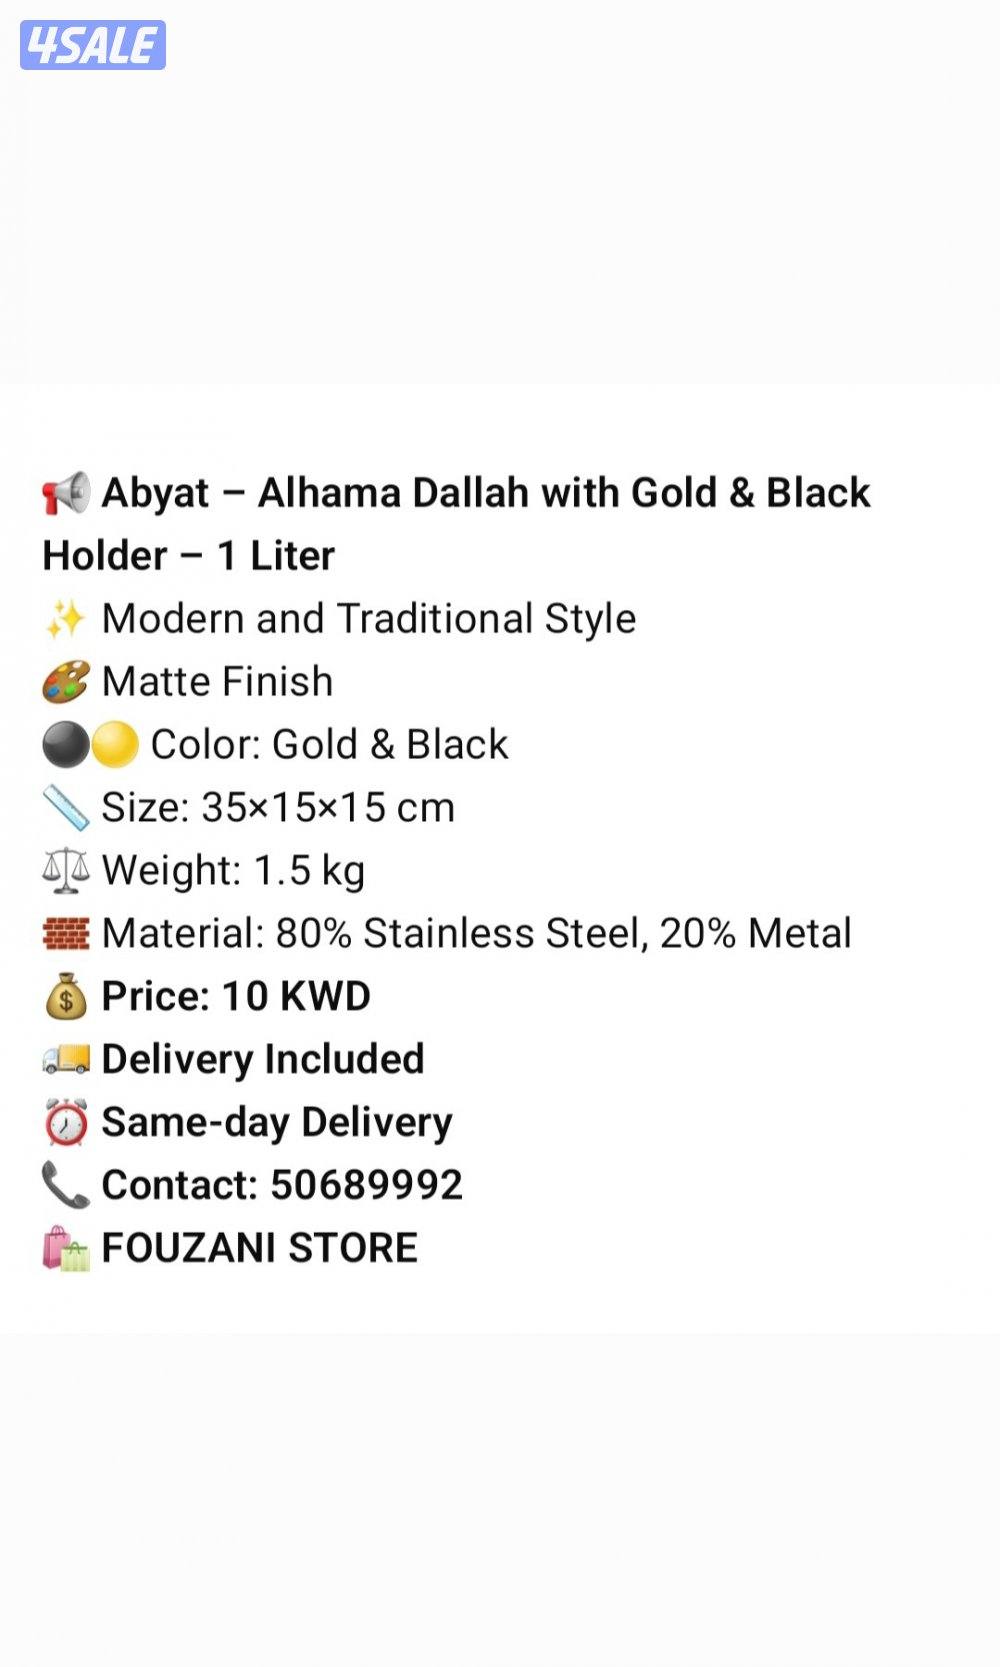Click the paint palette emoji
This screenshot has height=1667, width=1000.
click(66, 682)
